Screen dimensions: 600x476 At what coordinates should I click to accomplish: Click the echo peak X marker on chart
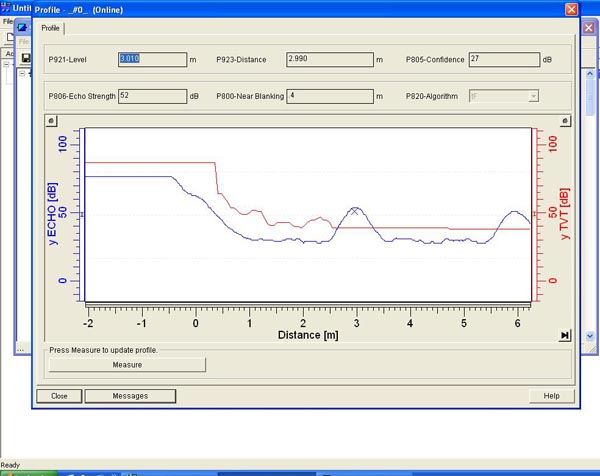[355, 211]
